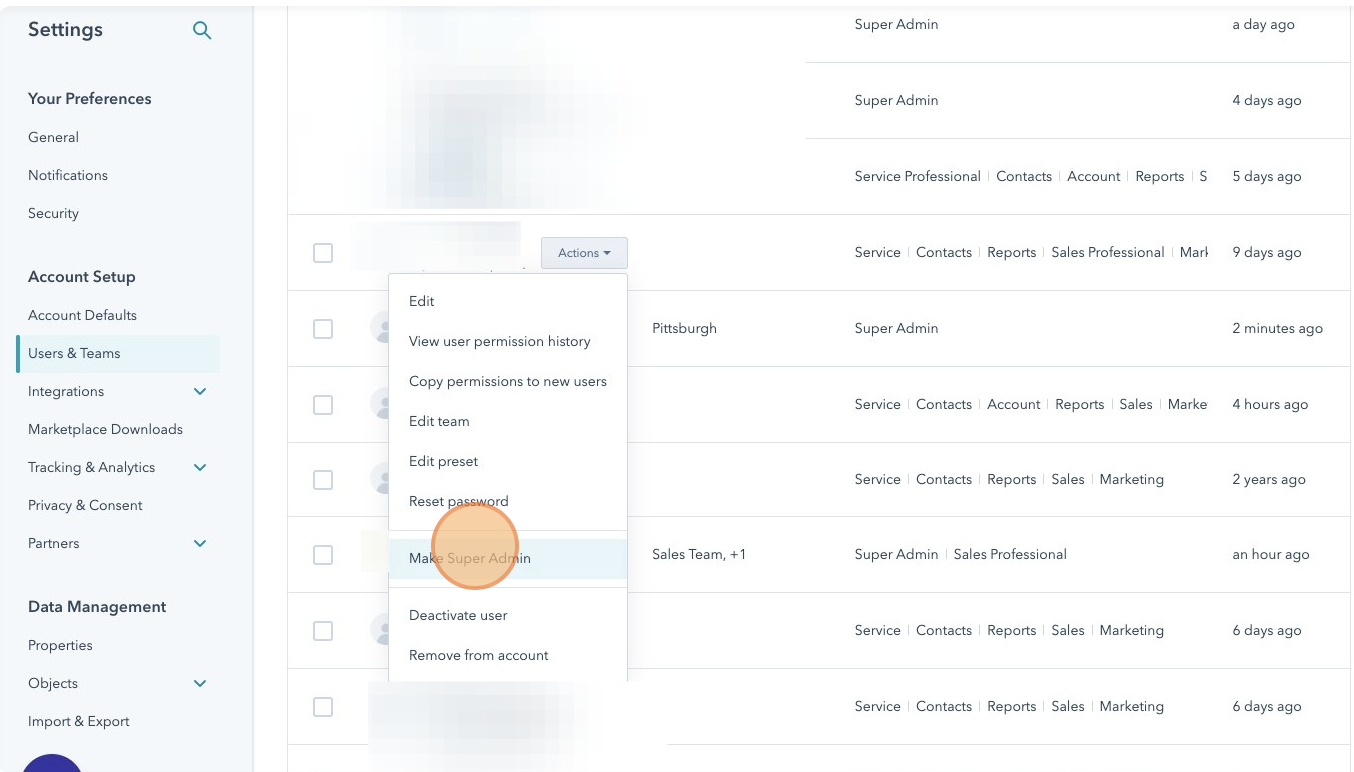This screenshot has height=772, width=1354.
Task: Click the search icon in the Settings sidebar
Action: (x=201, y=30)
